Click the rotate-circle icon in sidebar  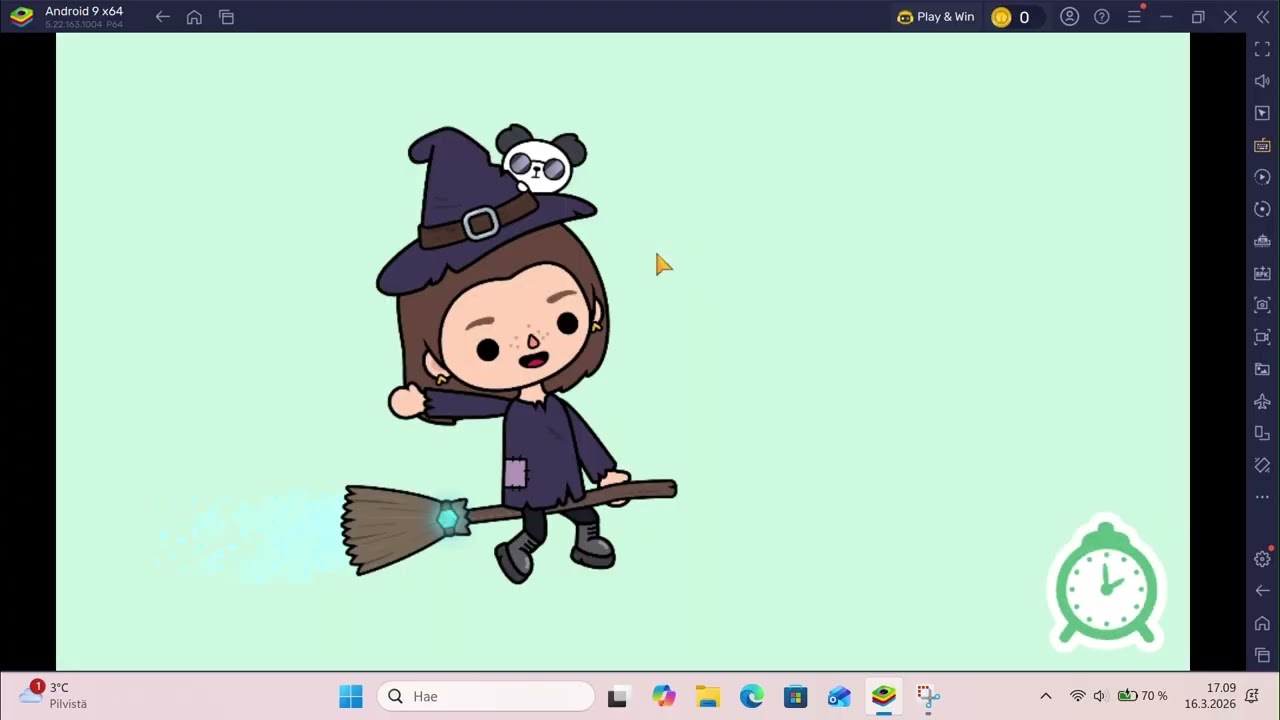click(1262, 209)
